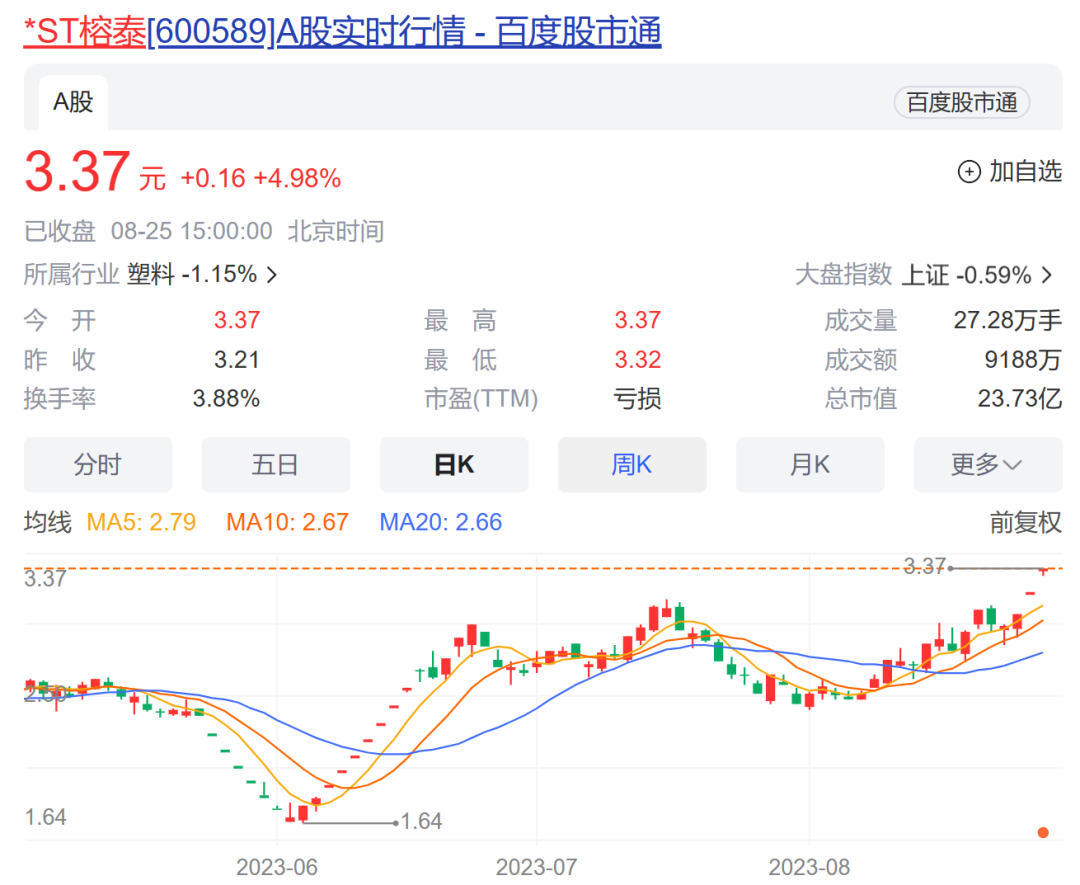Click the 今开 value 3.37
This screenshot has width=1080, height=885.
click(x=237, y=320)
